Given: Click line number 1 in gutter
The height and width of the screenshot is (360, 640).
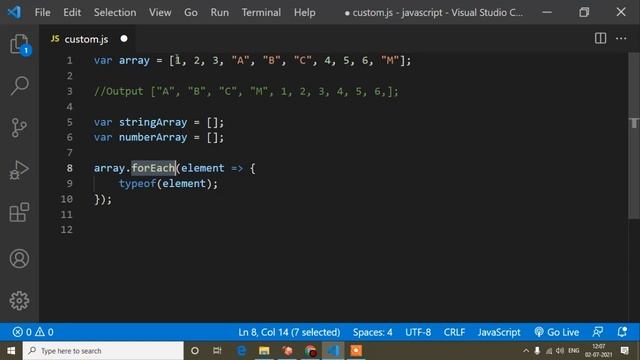Looking at the screenshot, I should [69, 60].
